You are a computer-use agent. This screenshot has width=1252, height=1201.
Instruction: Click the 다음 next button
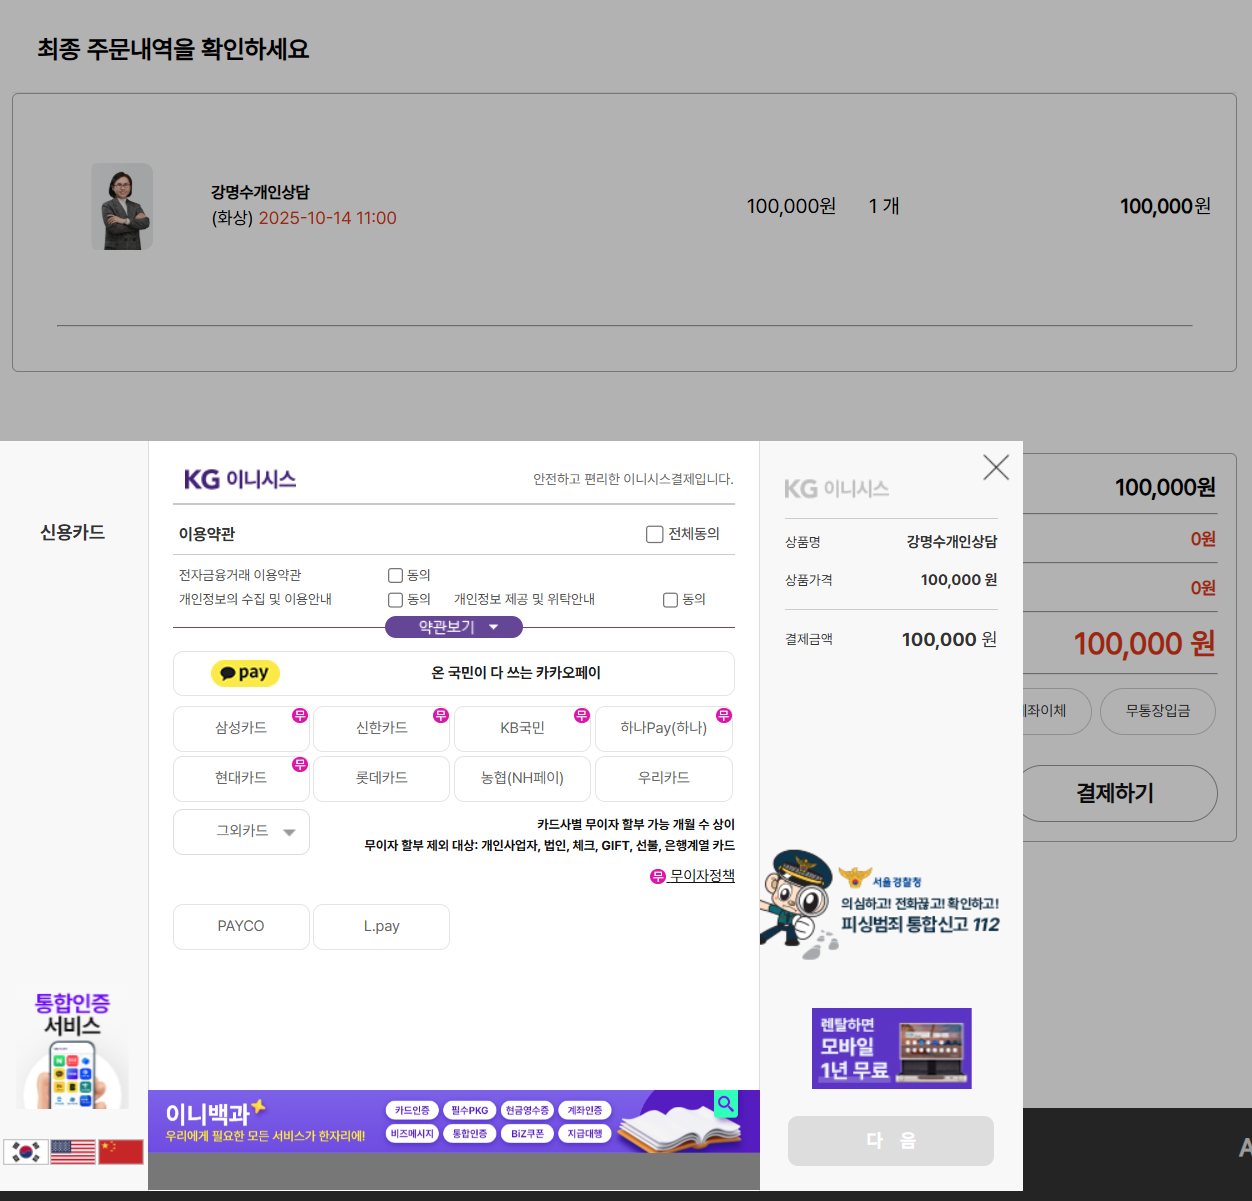click(x=890, y=1140)
